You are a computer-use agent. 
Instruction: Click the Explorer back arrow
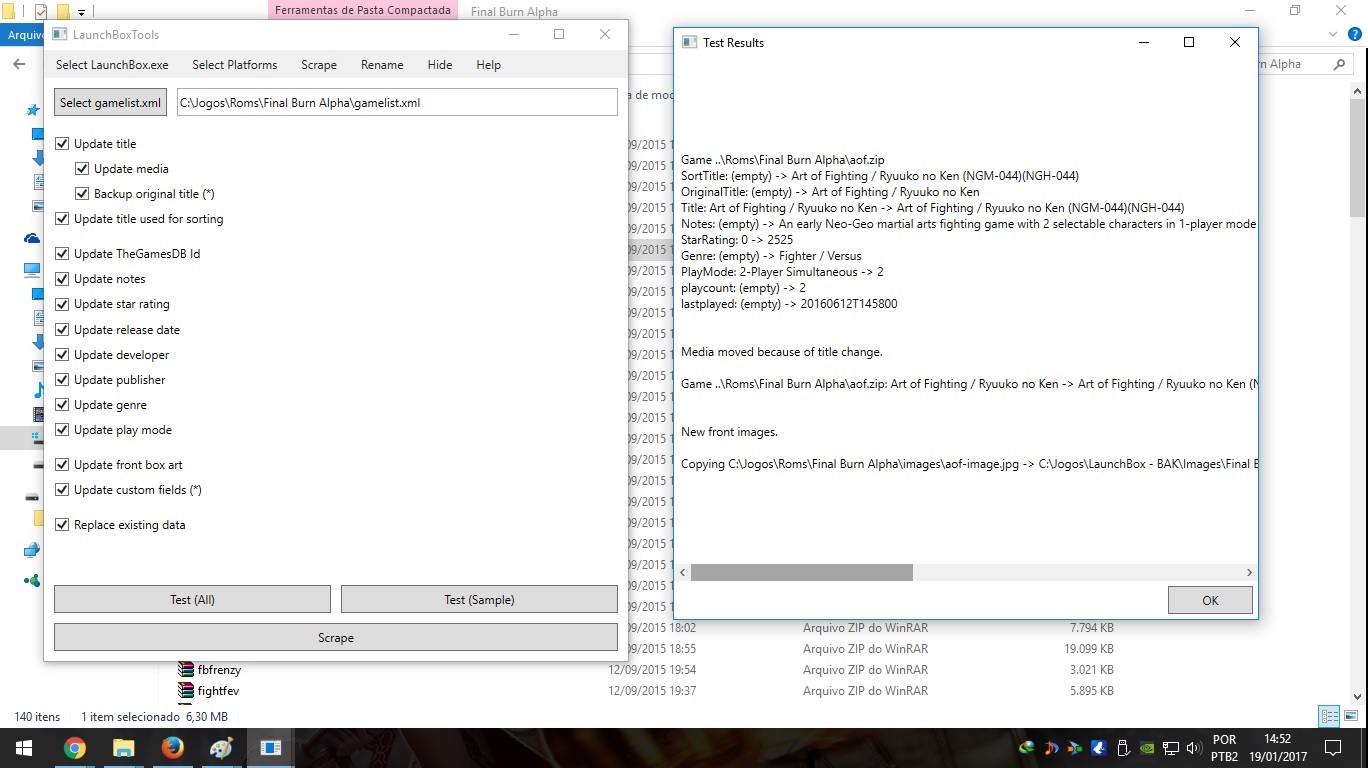pos(18,64)
